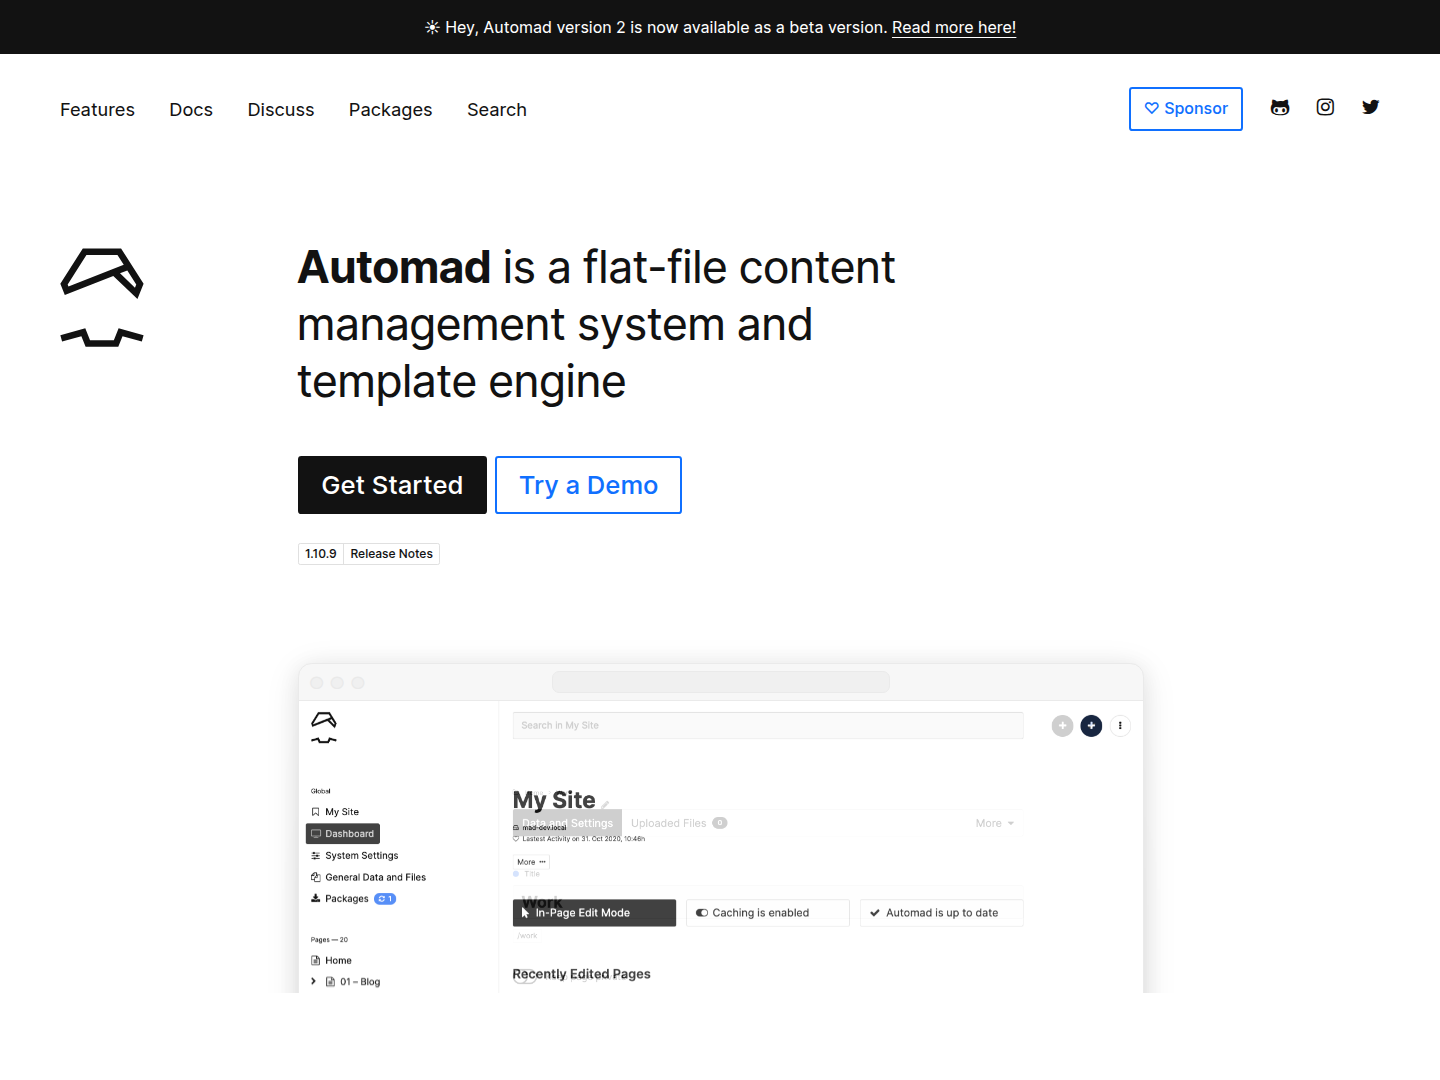Open the Docs menu item

tap(191, 110)
